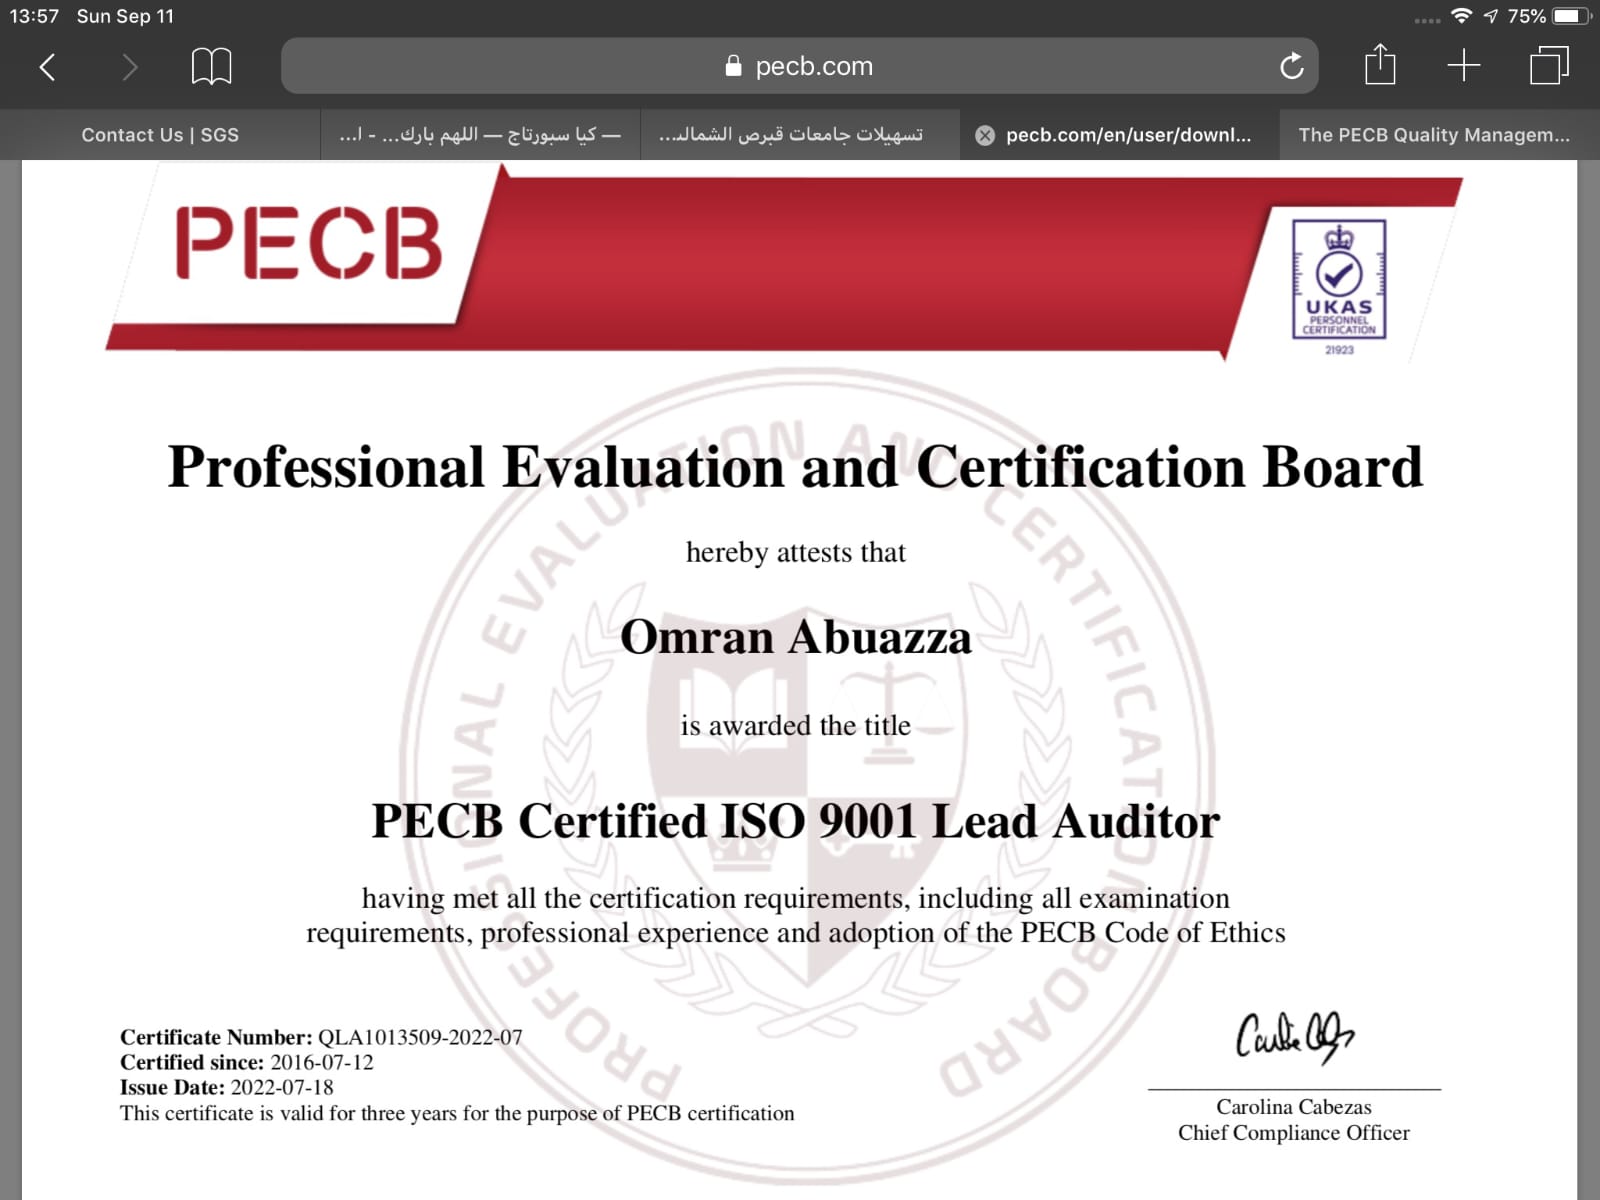
Task: Switch to The PECB Quality Managem tab
Action: [x=1434, y=135]
